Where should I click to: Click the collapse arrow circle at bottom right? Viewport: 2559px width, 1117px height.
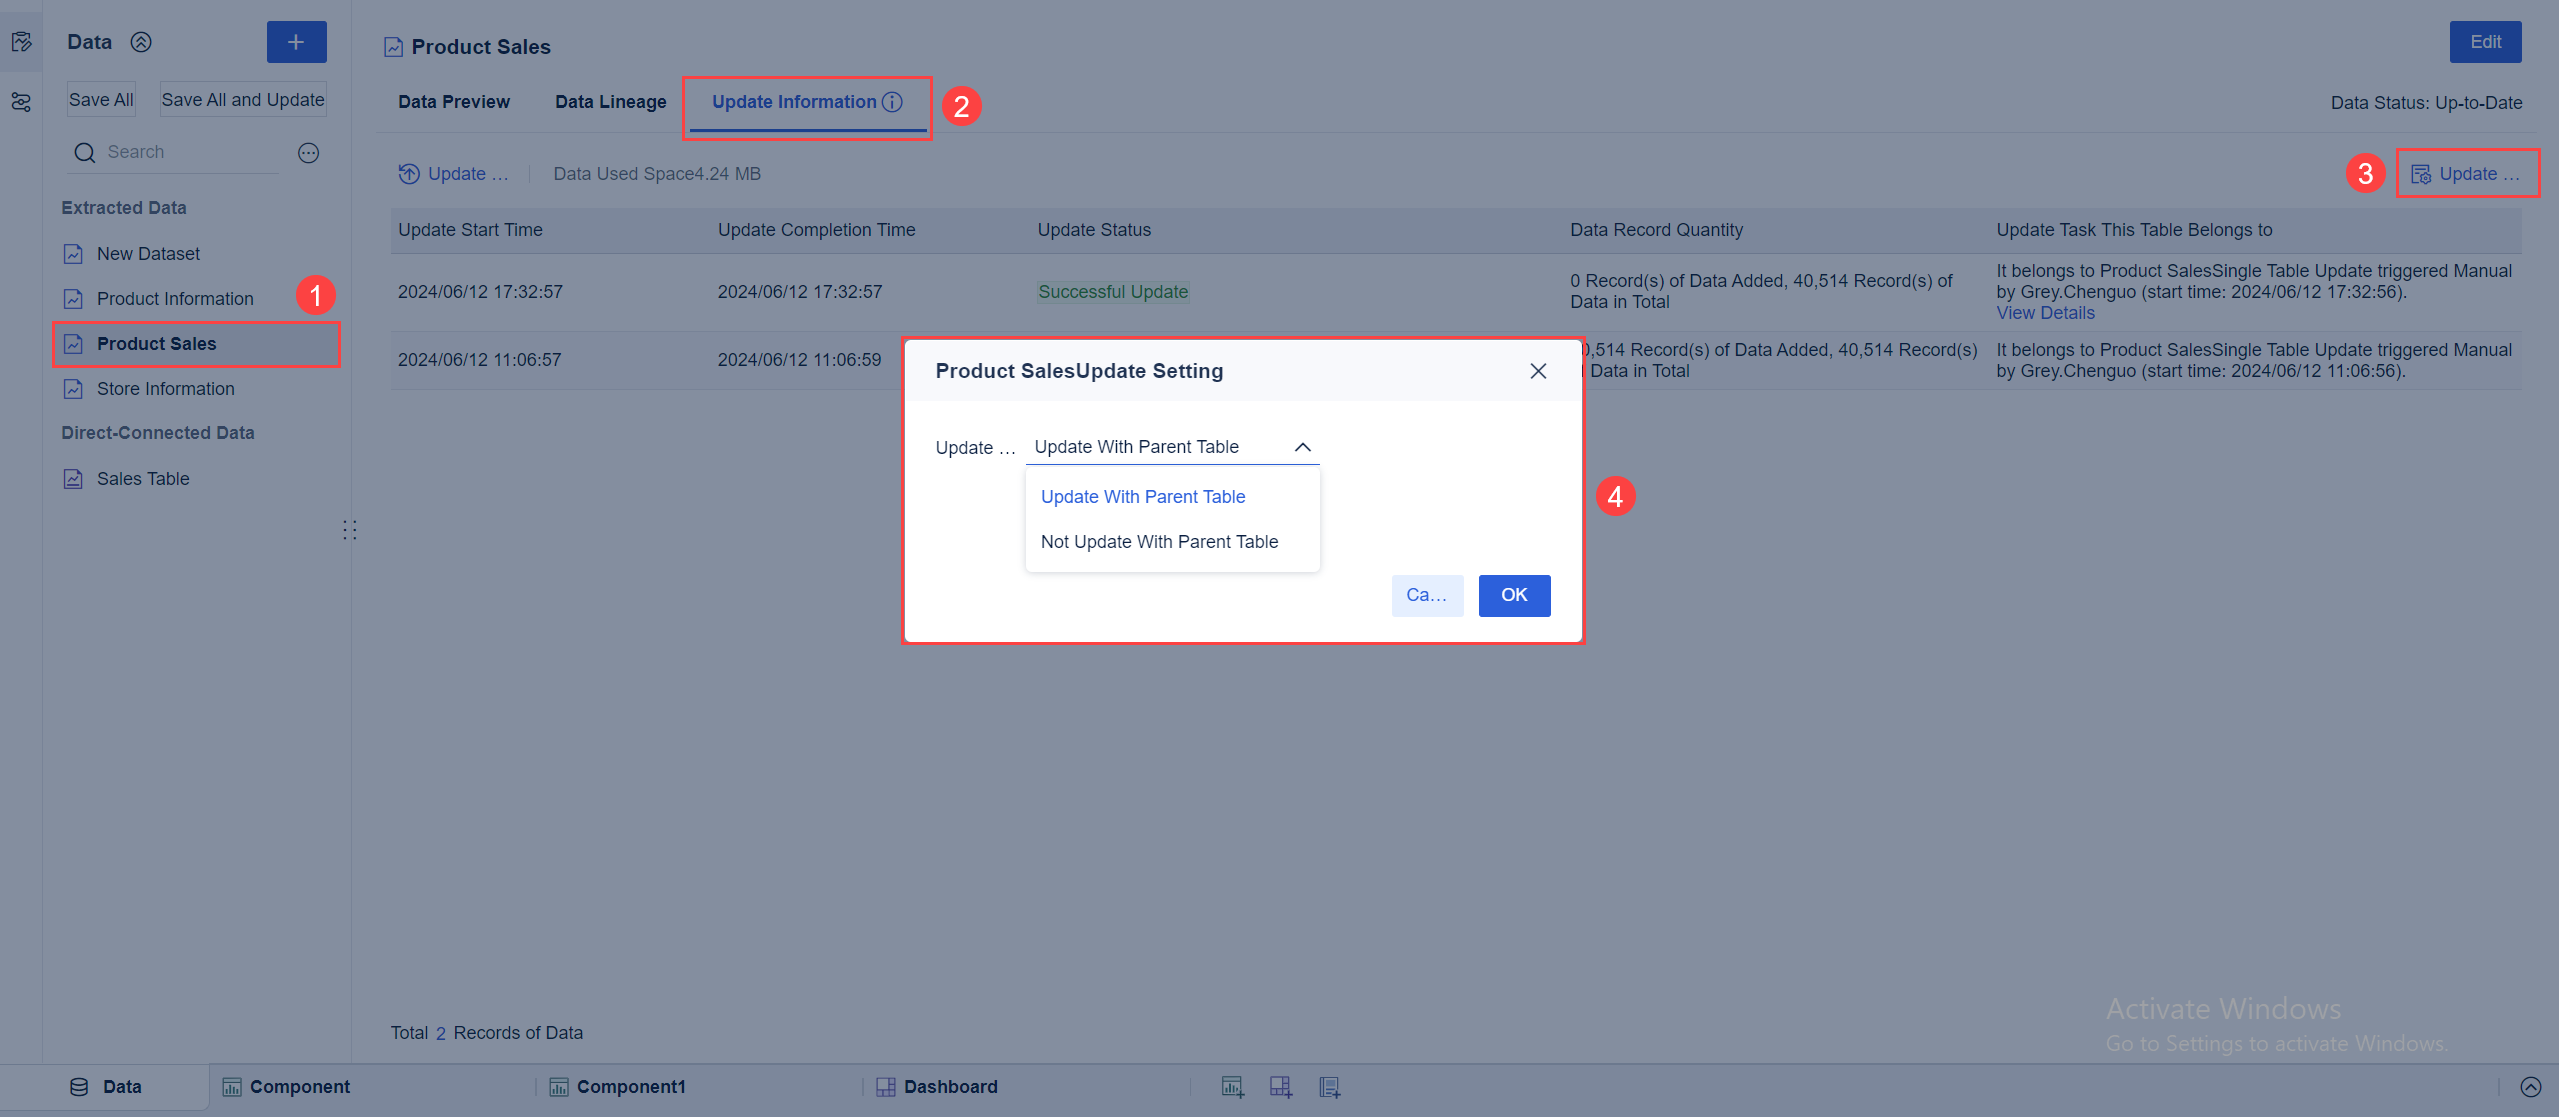tap(2530, 1087)
